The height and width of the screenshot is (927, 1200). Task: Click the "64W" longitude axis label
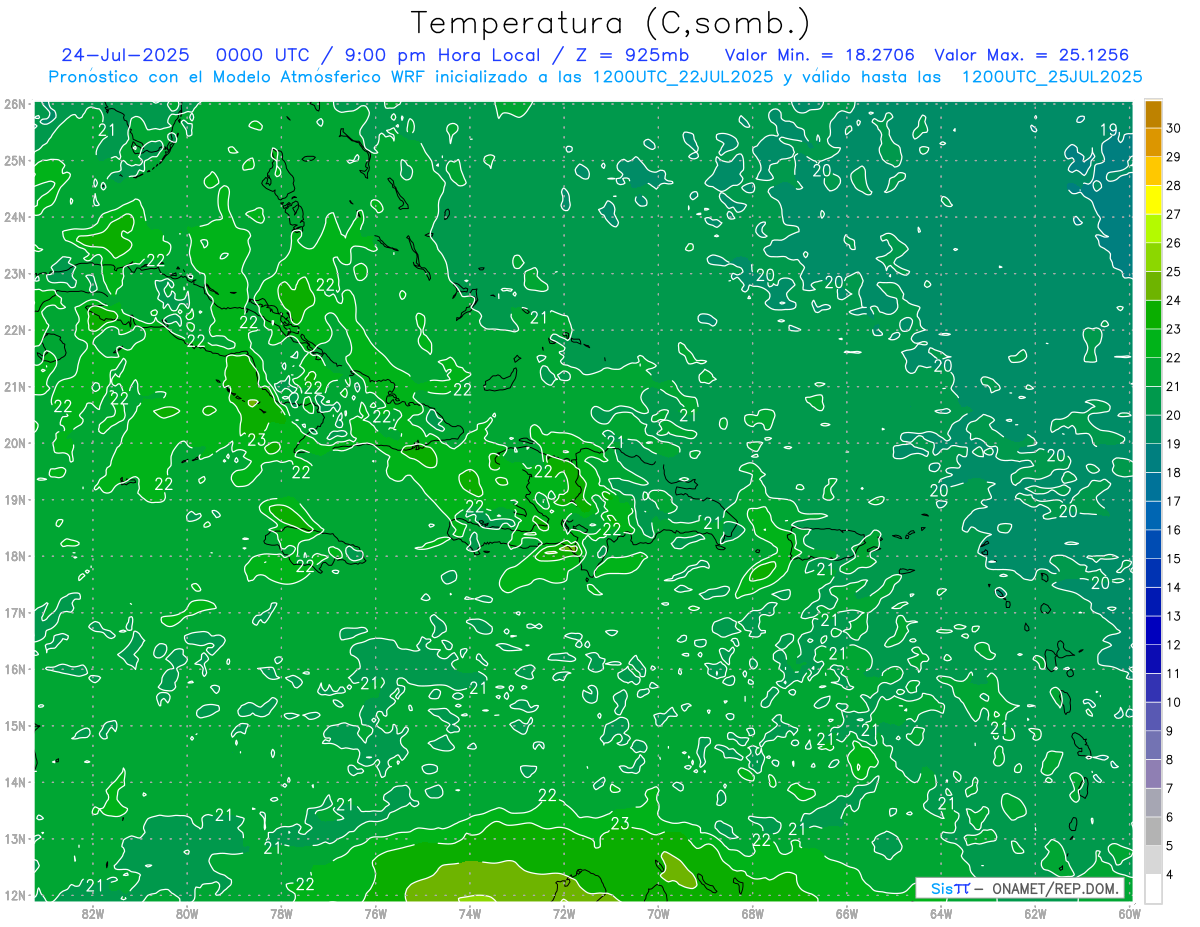[x=940, y=913]
